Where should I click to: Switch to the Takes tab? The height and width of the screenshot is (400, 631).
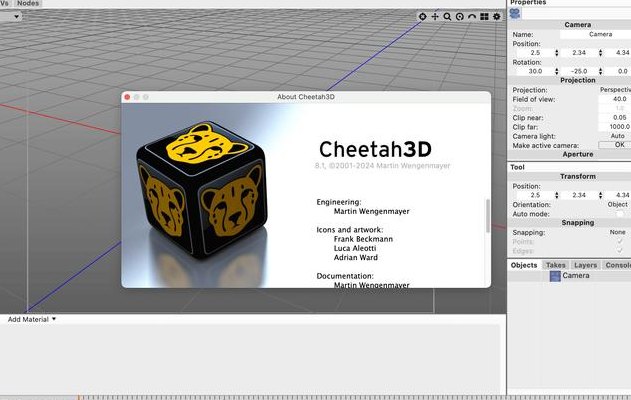[x=555, y=265]
